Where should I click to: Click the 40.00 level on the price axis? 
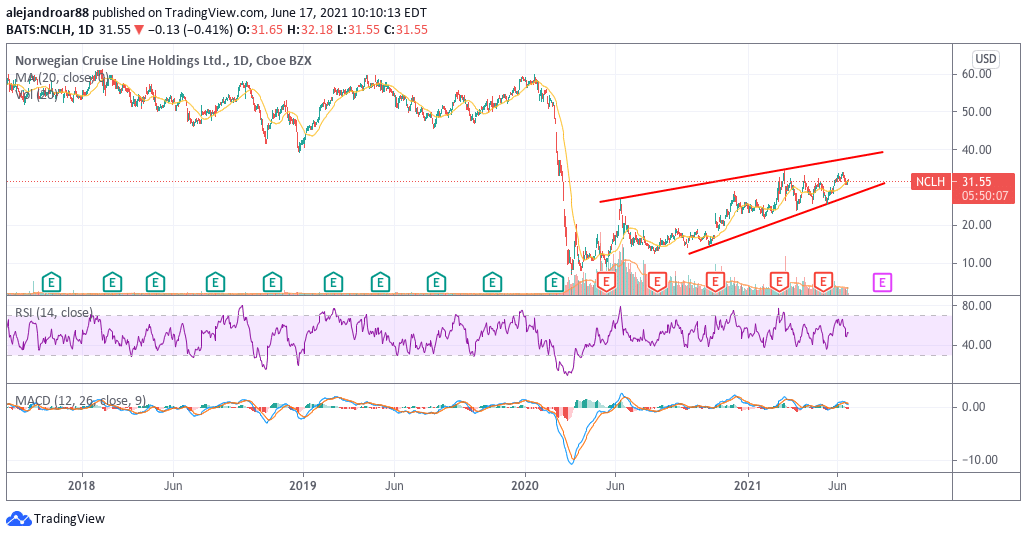coord(976,149)
